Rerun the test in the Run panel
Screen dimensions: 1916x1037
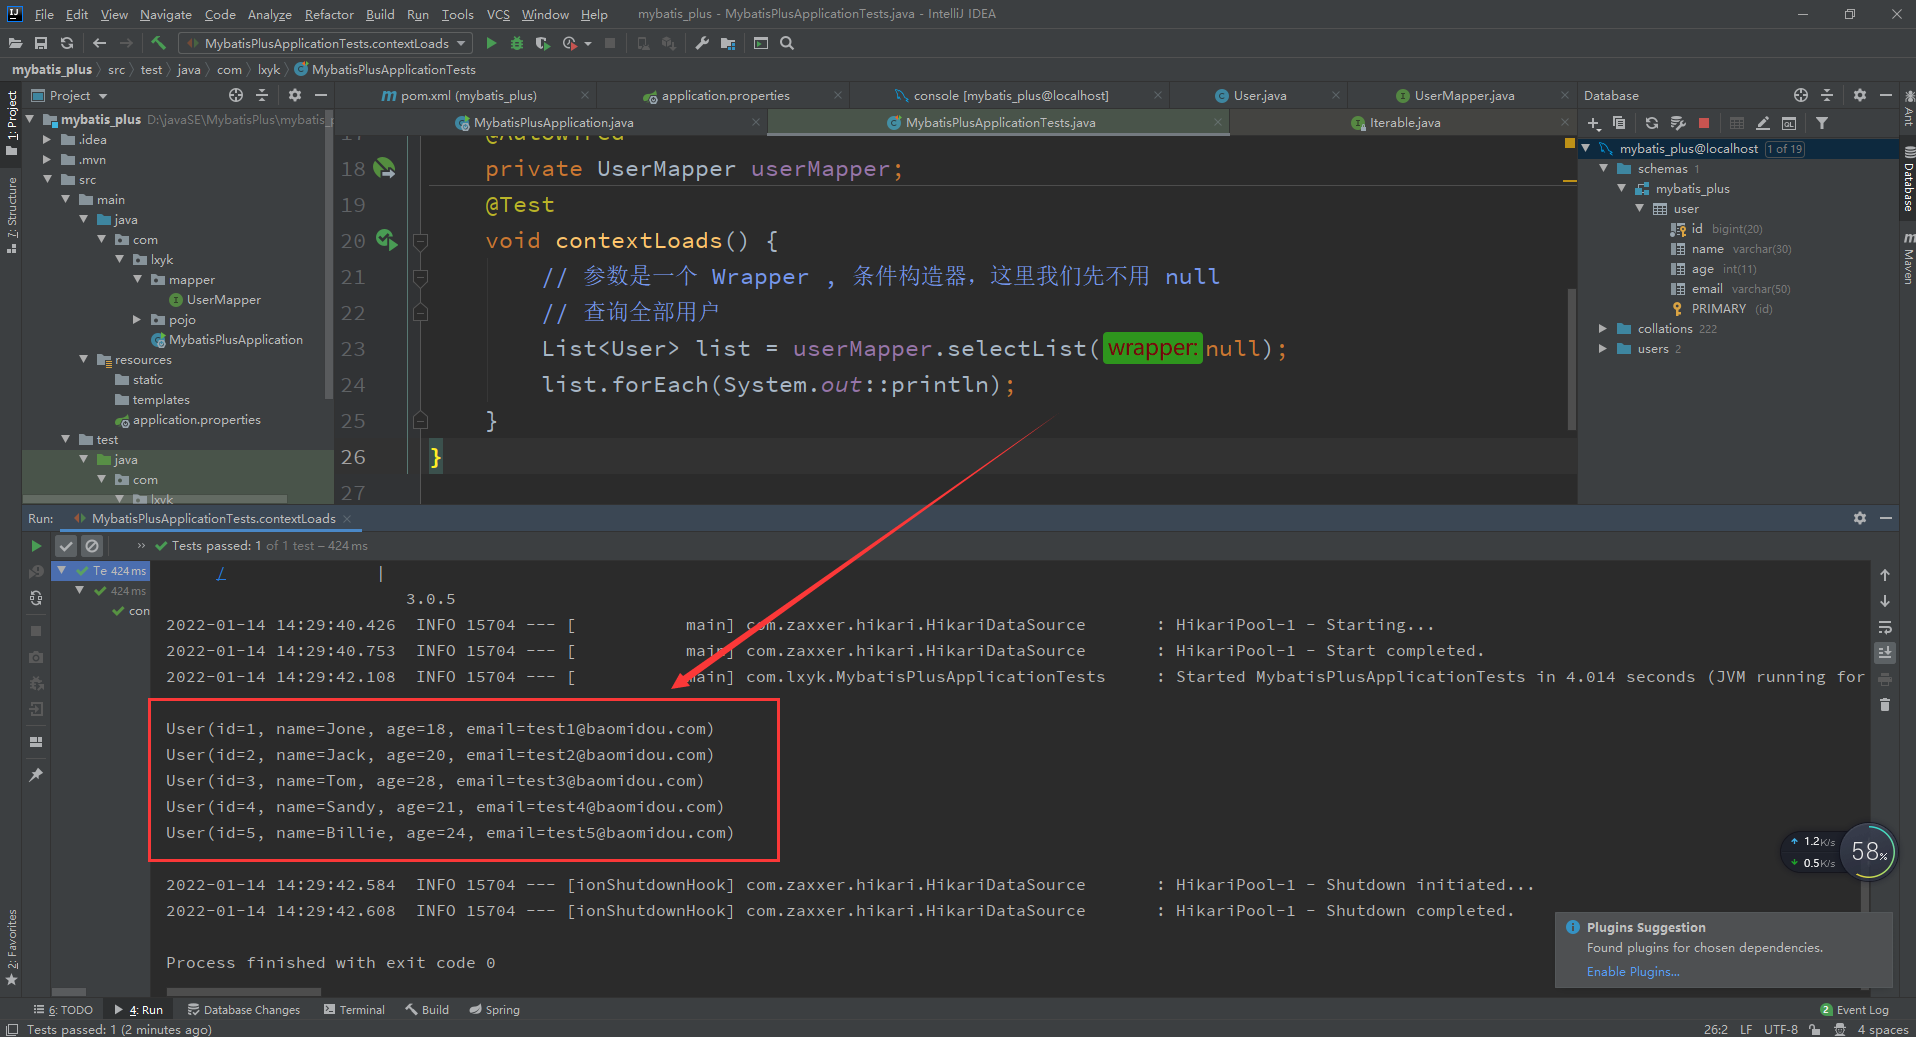[x=37, y=546]
